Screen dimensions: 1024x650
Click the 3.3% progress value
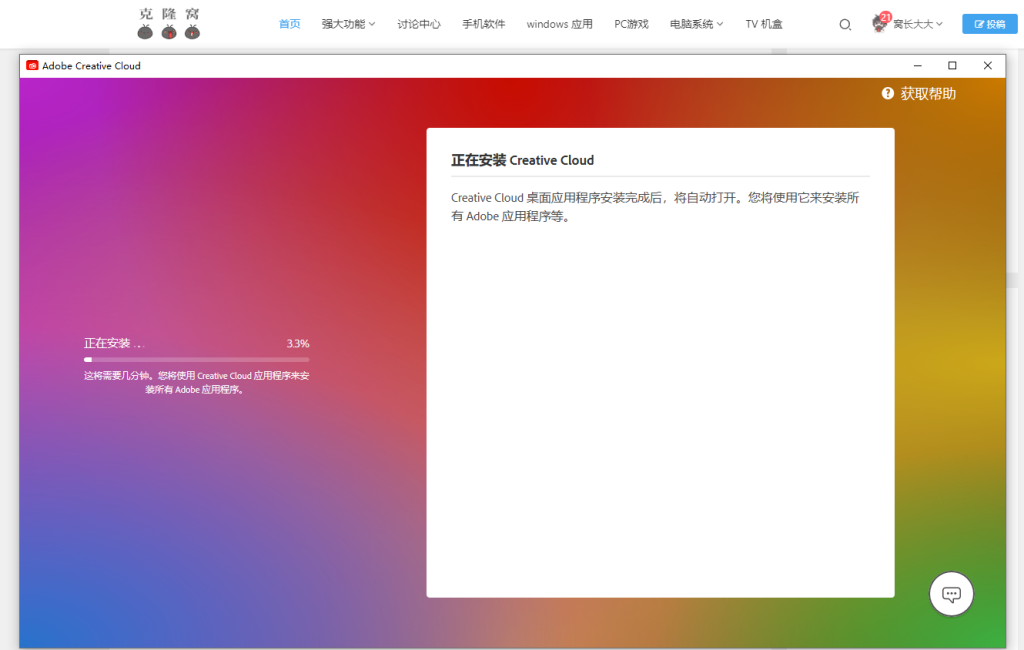pyautogui.click(x=298, y=344)
